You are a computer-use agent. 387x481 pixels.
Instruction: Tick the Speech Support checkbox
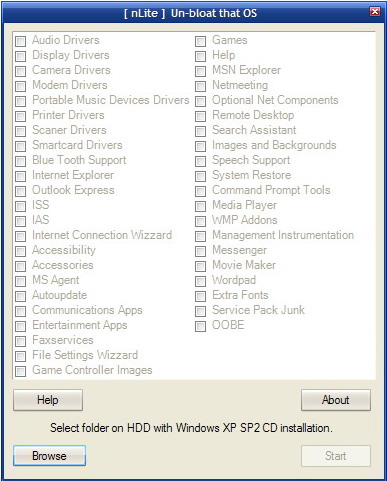[x=200, y=161]
